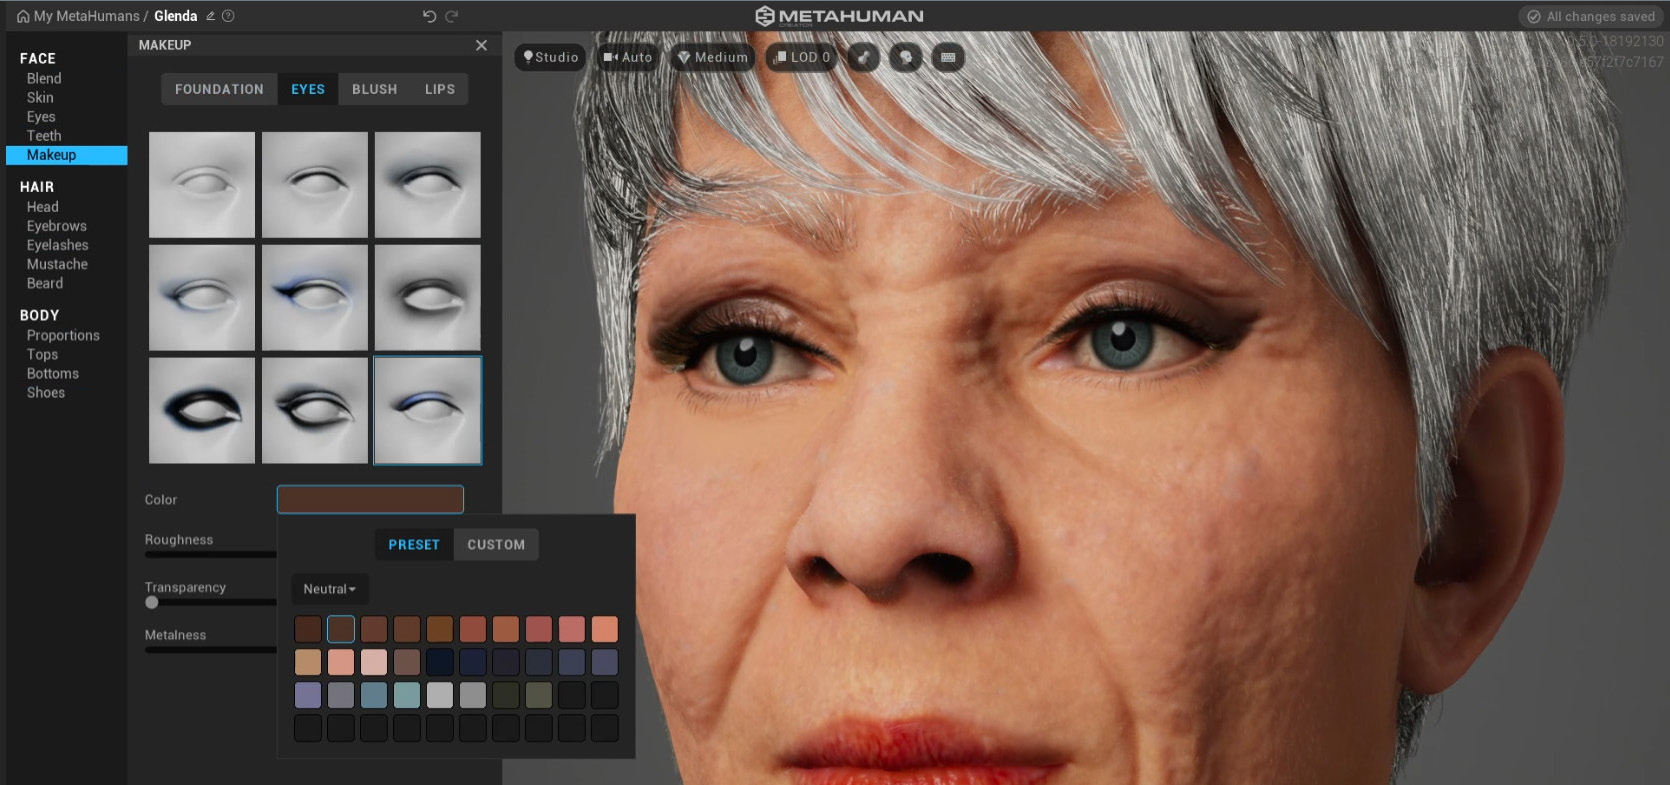1670x785 pixels.
Task: Switch to the Foundation tab
Action: point(219,89)
